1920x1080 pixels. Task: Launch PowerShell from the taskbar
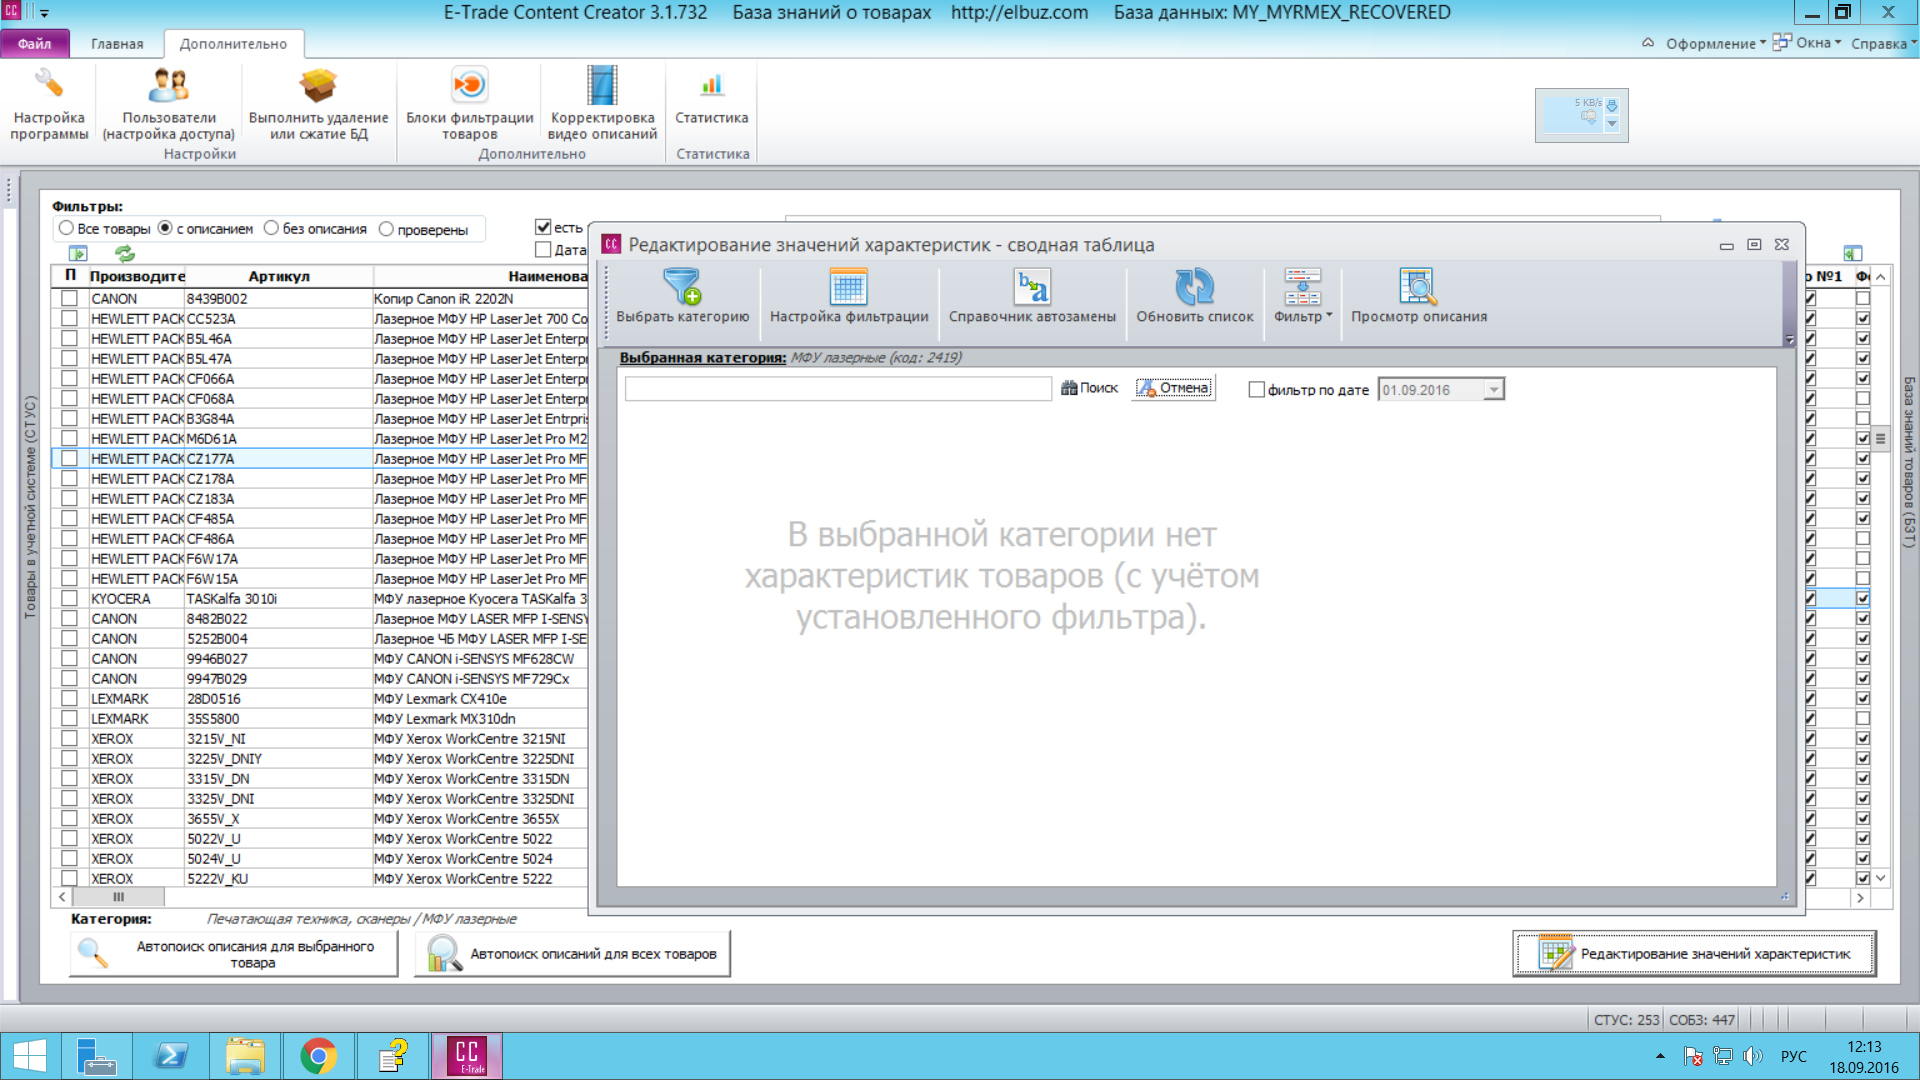click(x=171, y=1056)
